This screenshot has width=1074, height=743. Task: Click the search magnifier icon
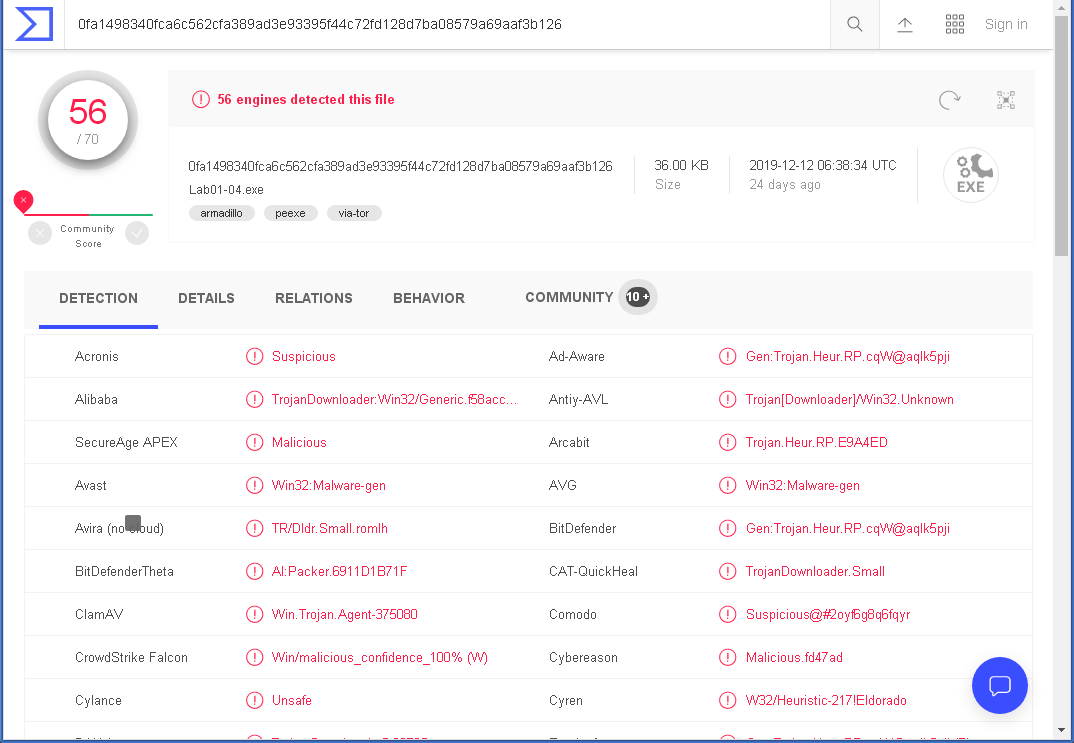pos(854,24)
